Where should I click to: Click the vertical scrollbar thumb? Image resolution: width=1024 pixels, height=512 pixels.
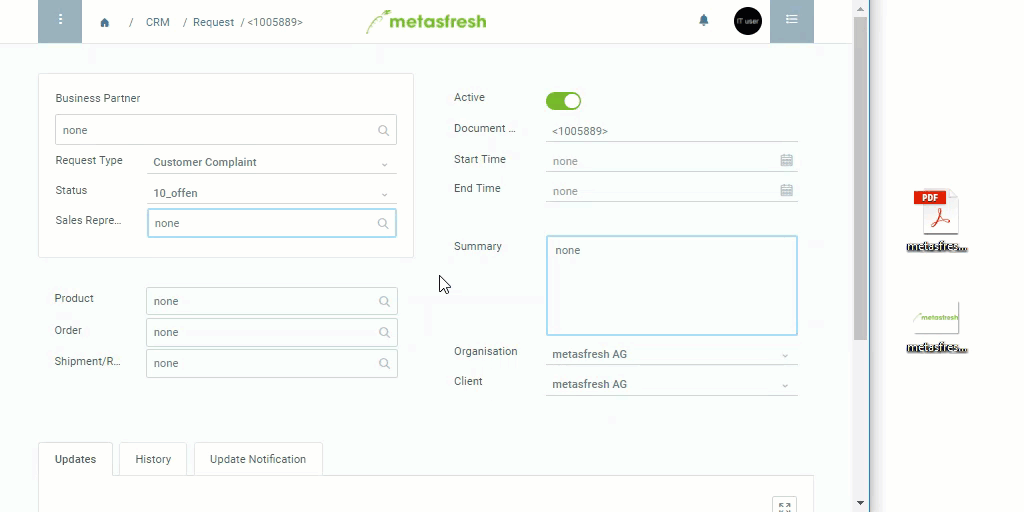(860, 178)
